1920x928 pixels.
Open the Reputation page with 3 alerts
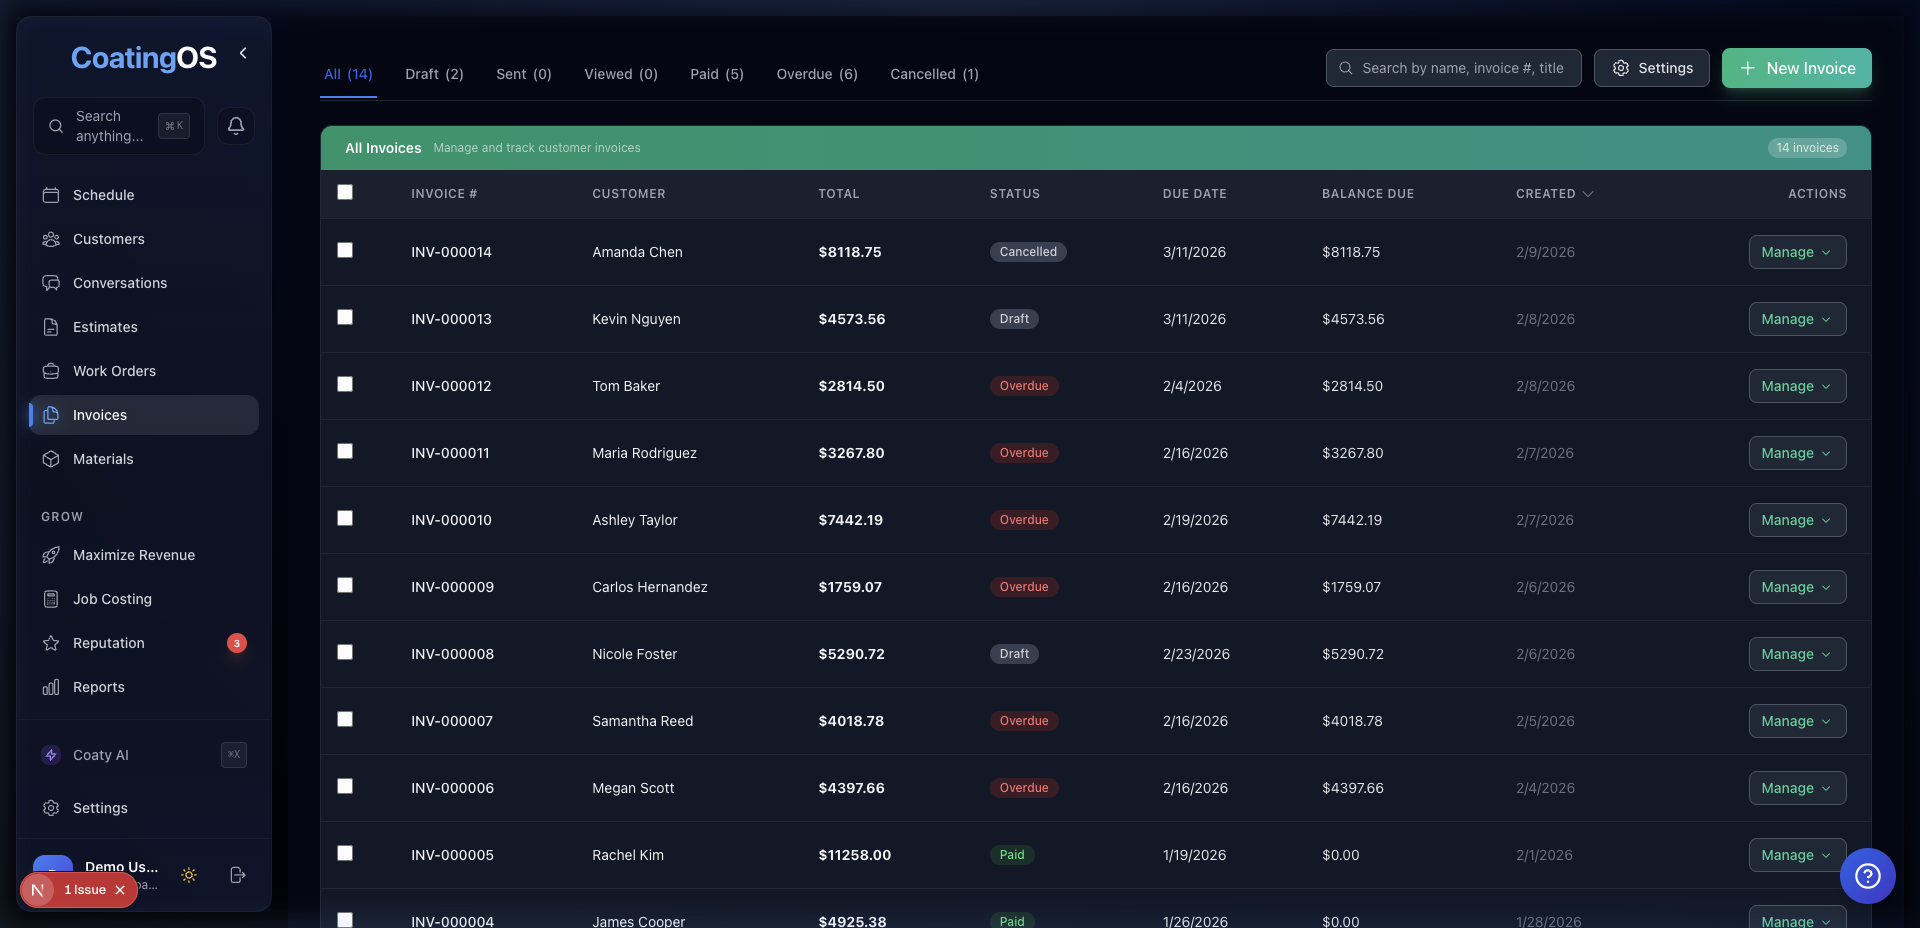(x=107, y=643)
